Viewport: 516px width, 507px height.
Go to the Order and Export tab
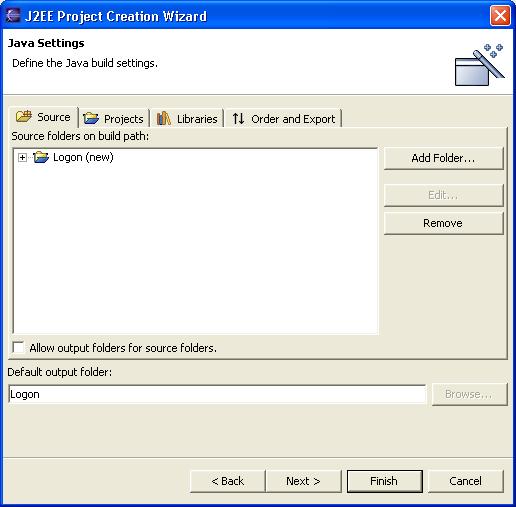[284, 119]
